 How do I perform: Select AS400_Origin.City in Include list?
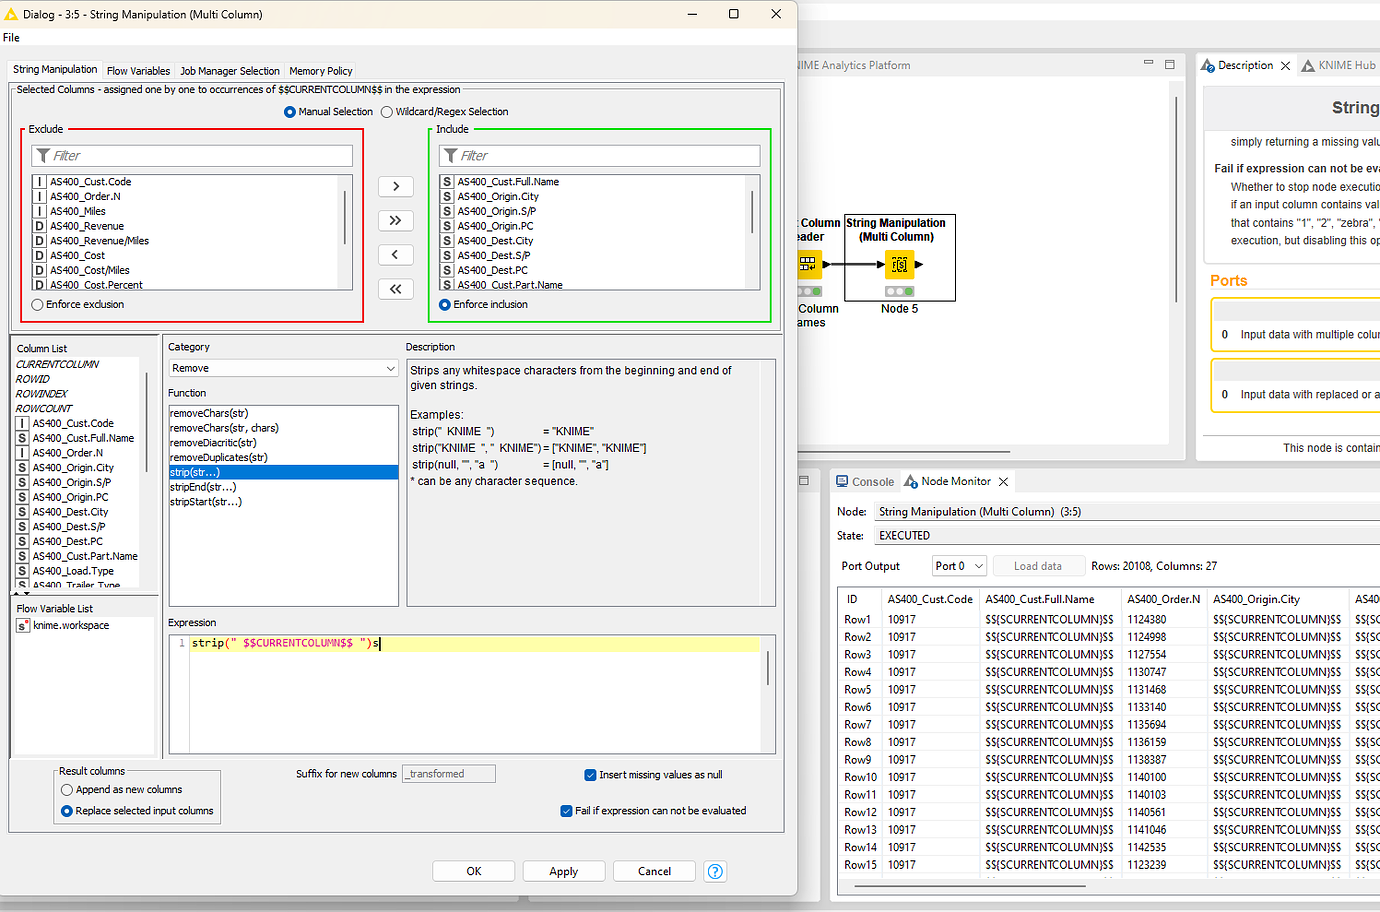pyautogui.click(x=498, y=197)
